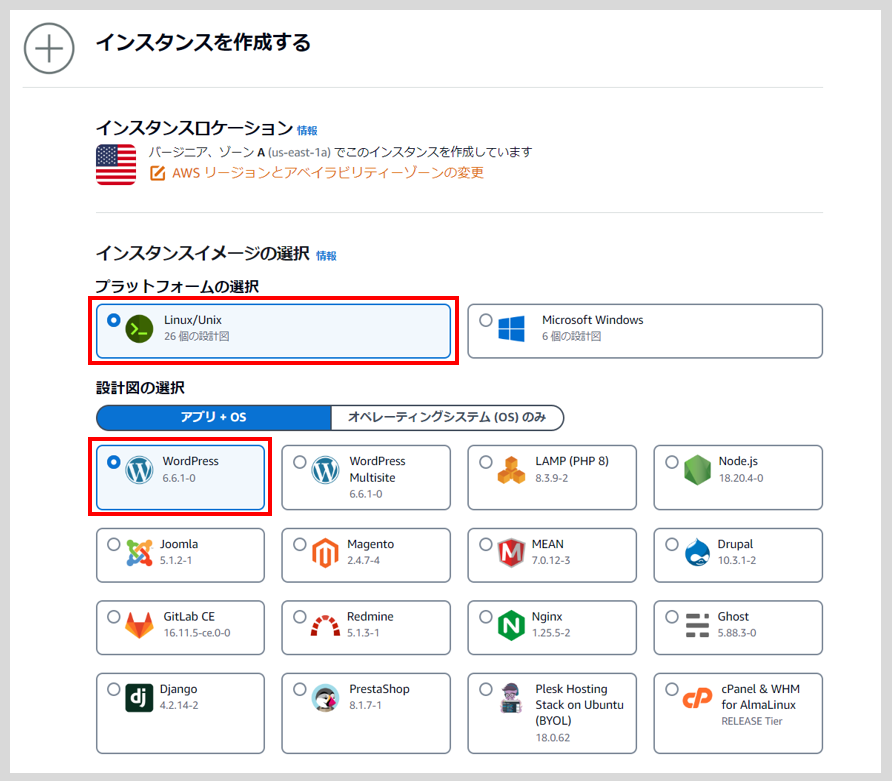Viewport: 892px width, 781px height.
Task: Select the Nginx radio button
Action: [x=486, y=617]
